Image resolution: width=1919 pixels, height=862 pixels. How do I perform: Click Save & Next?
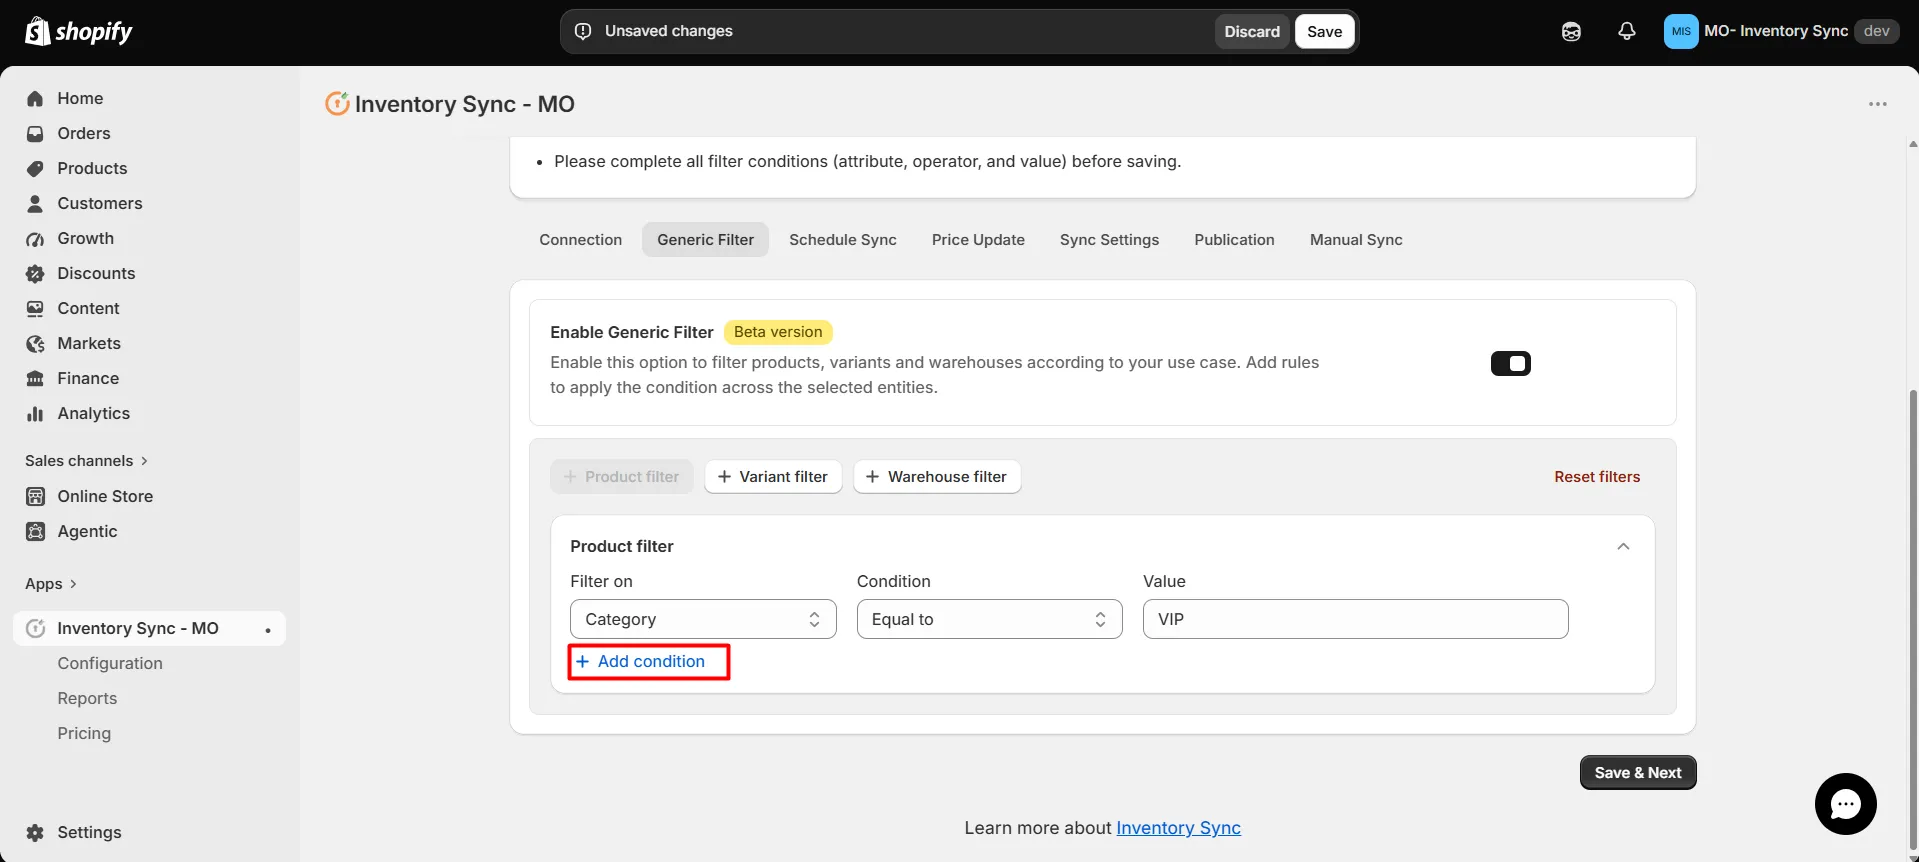pos(1638,772)
